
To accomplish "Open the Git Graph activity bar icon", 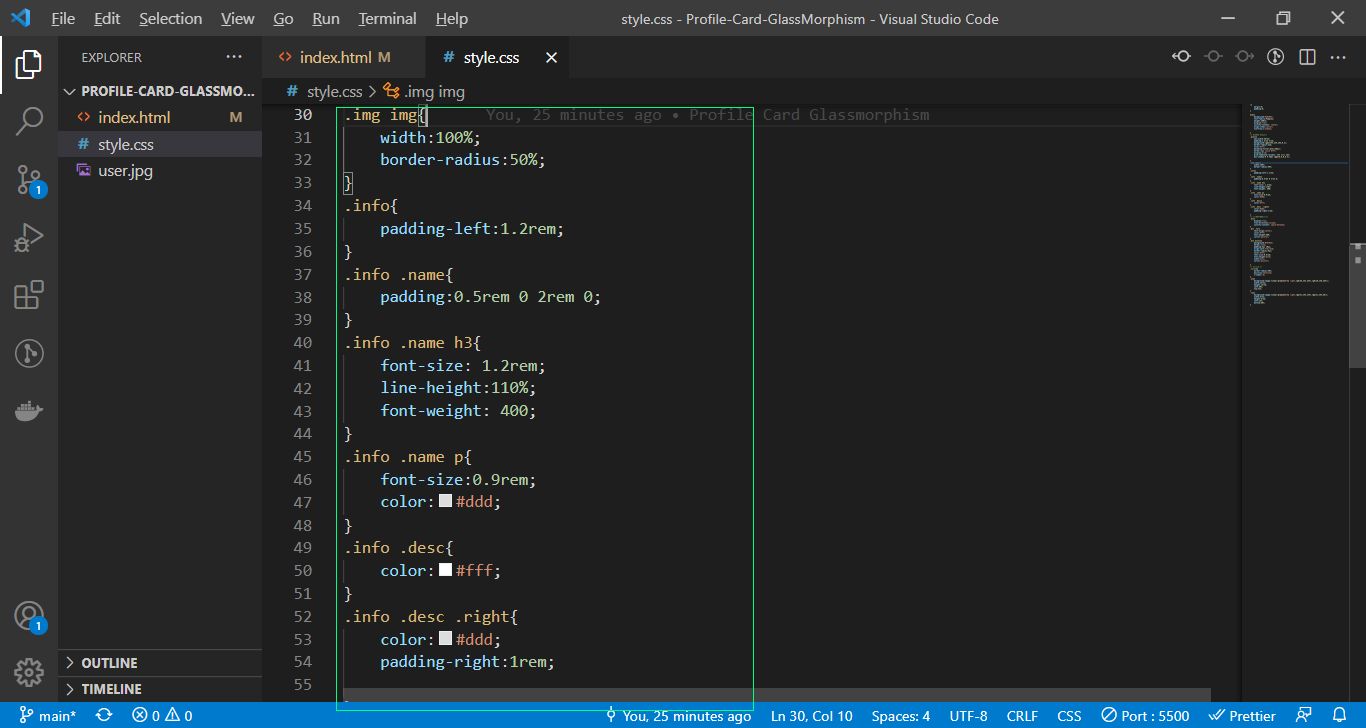I will (29, 353).
